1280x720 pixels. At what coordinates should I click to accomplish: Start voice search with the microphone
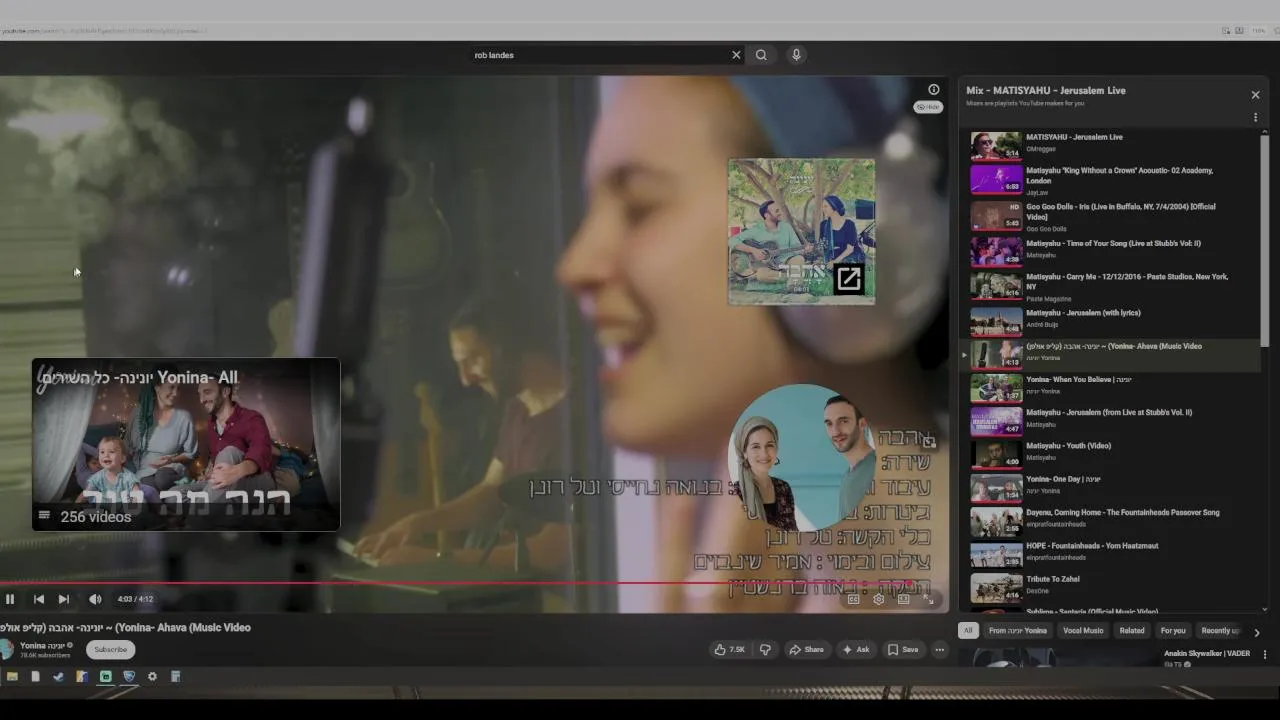(x=796, y=55)
